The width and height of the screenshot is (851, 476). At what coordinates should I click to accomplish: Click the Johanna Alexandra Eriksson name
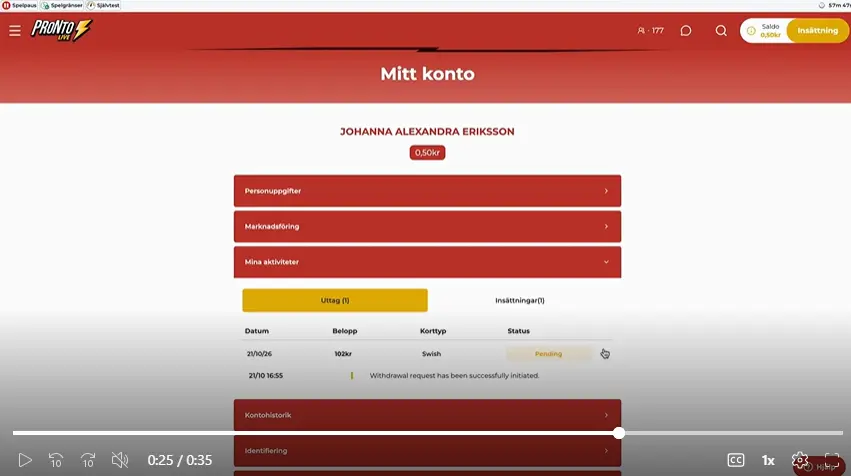click(427, 131)
